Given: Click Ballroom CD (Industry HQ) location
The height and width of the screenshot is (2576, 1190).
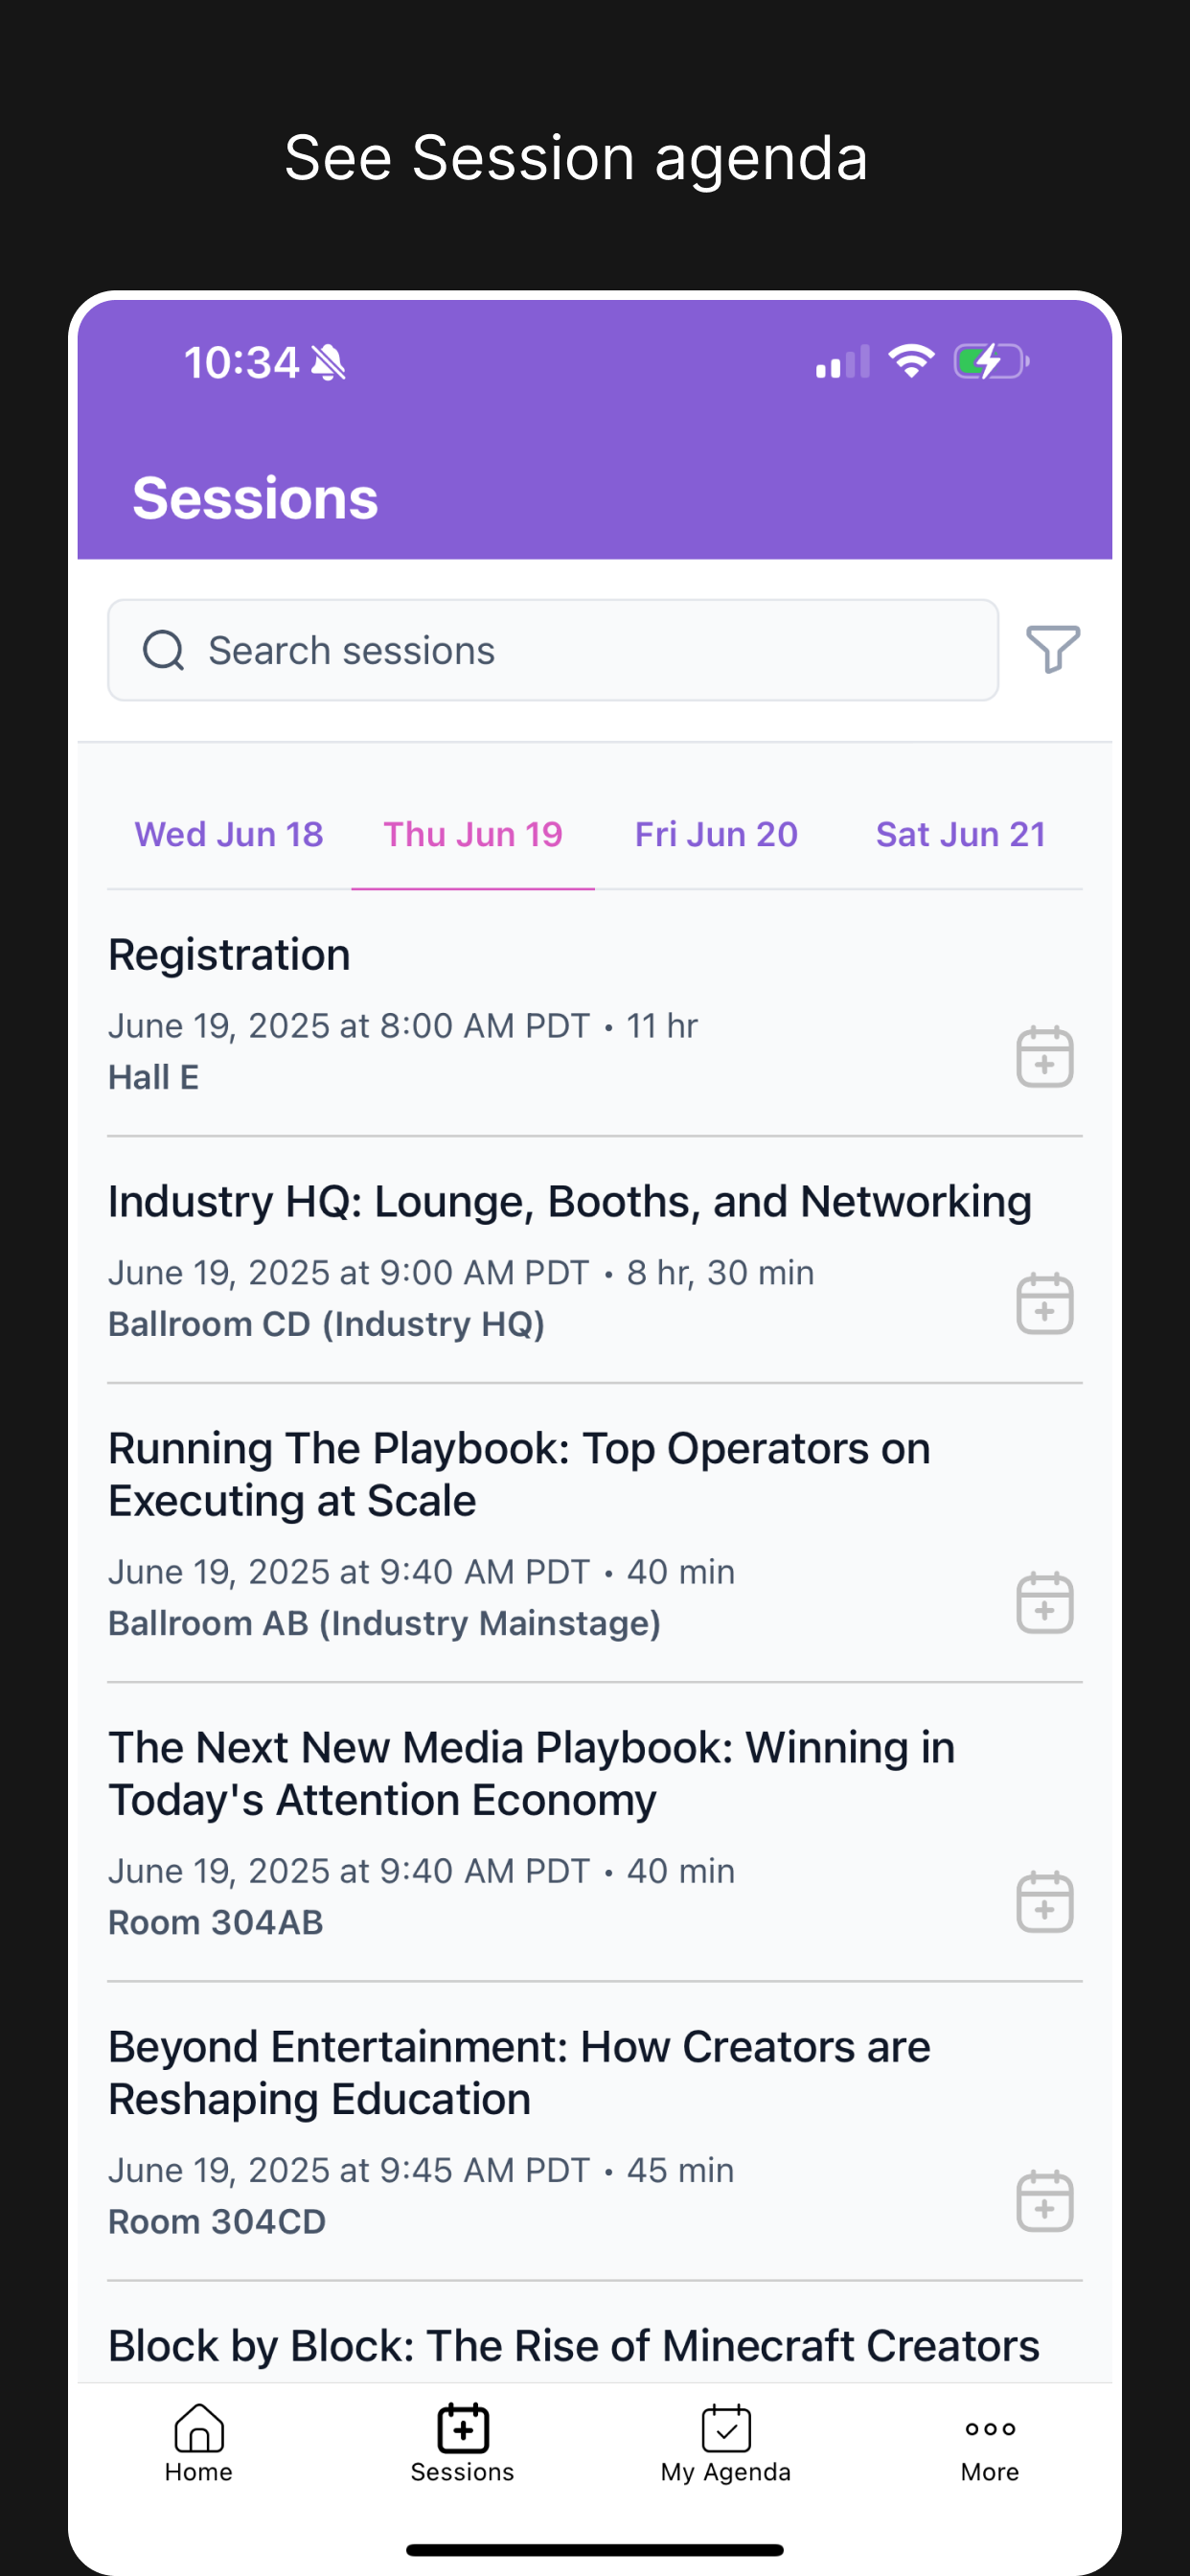Looking at the screenshot, I should click(x=327, y=1324).
